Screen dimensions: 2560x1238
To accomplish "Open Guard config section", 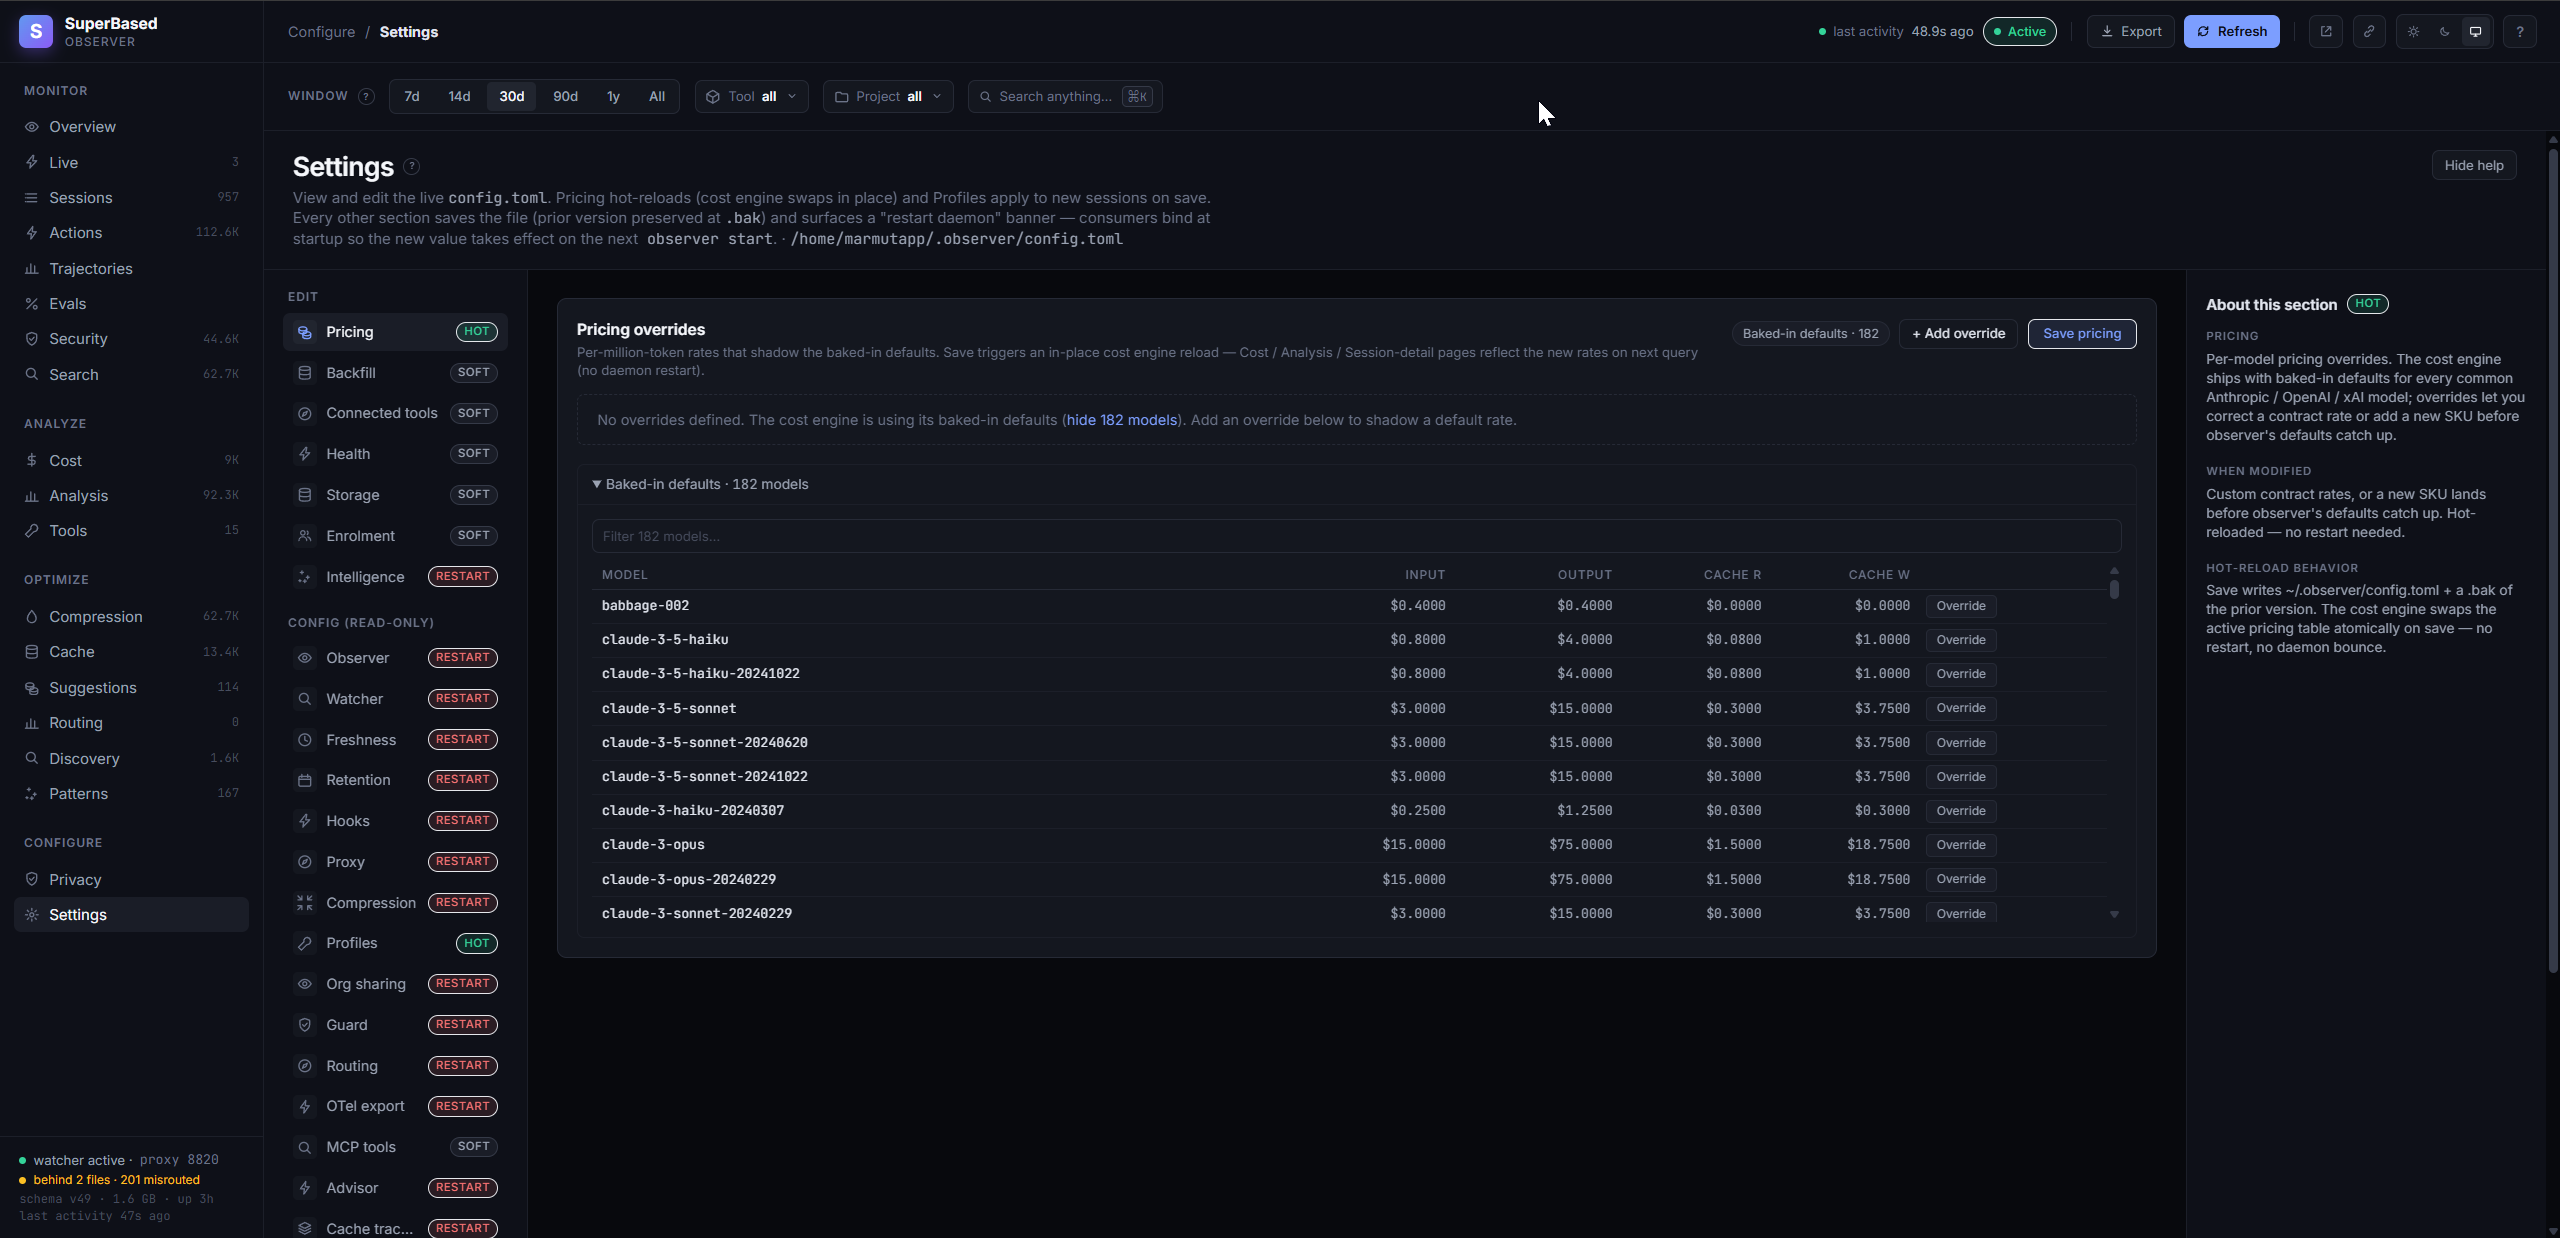I will (395, 1025).
